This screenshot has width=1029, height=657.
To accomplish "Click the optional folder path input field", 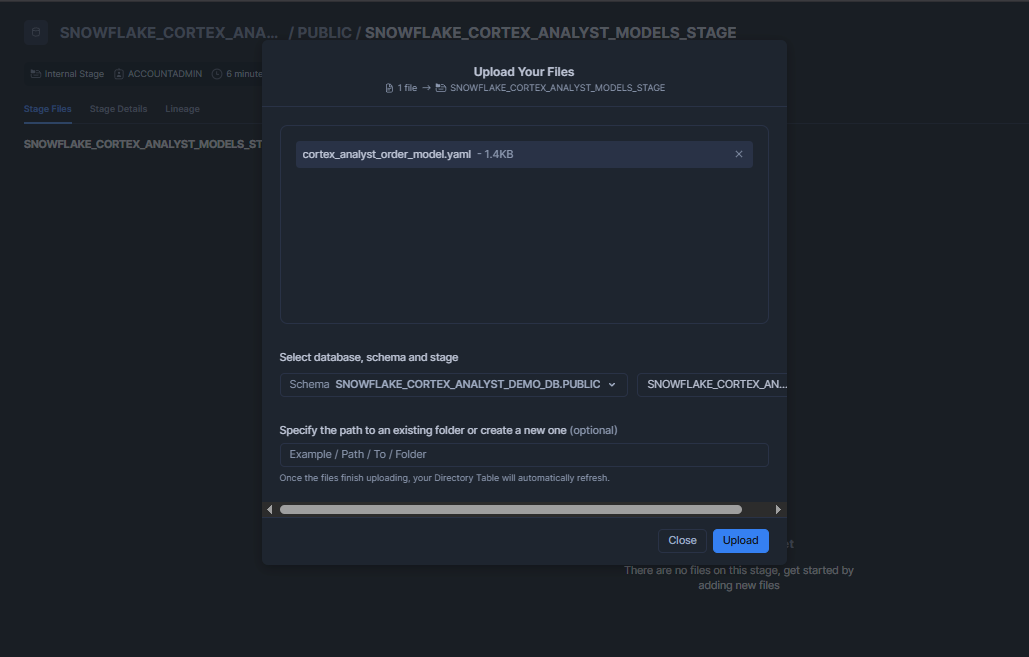I will (x=524, y=454).
